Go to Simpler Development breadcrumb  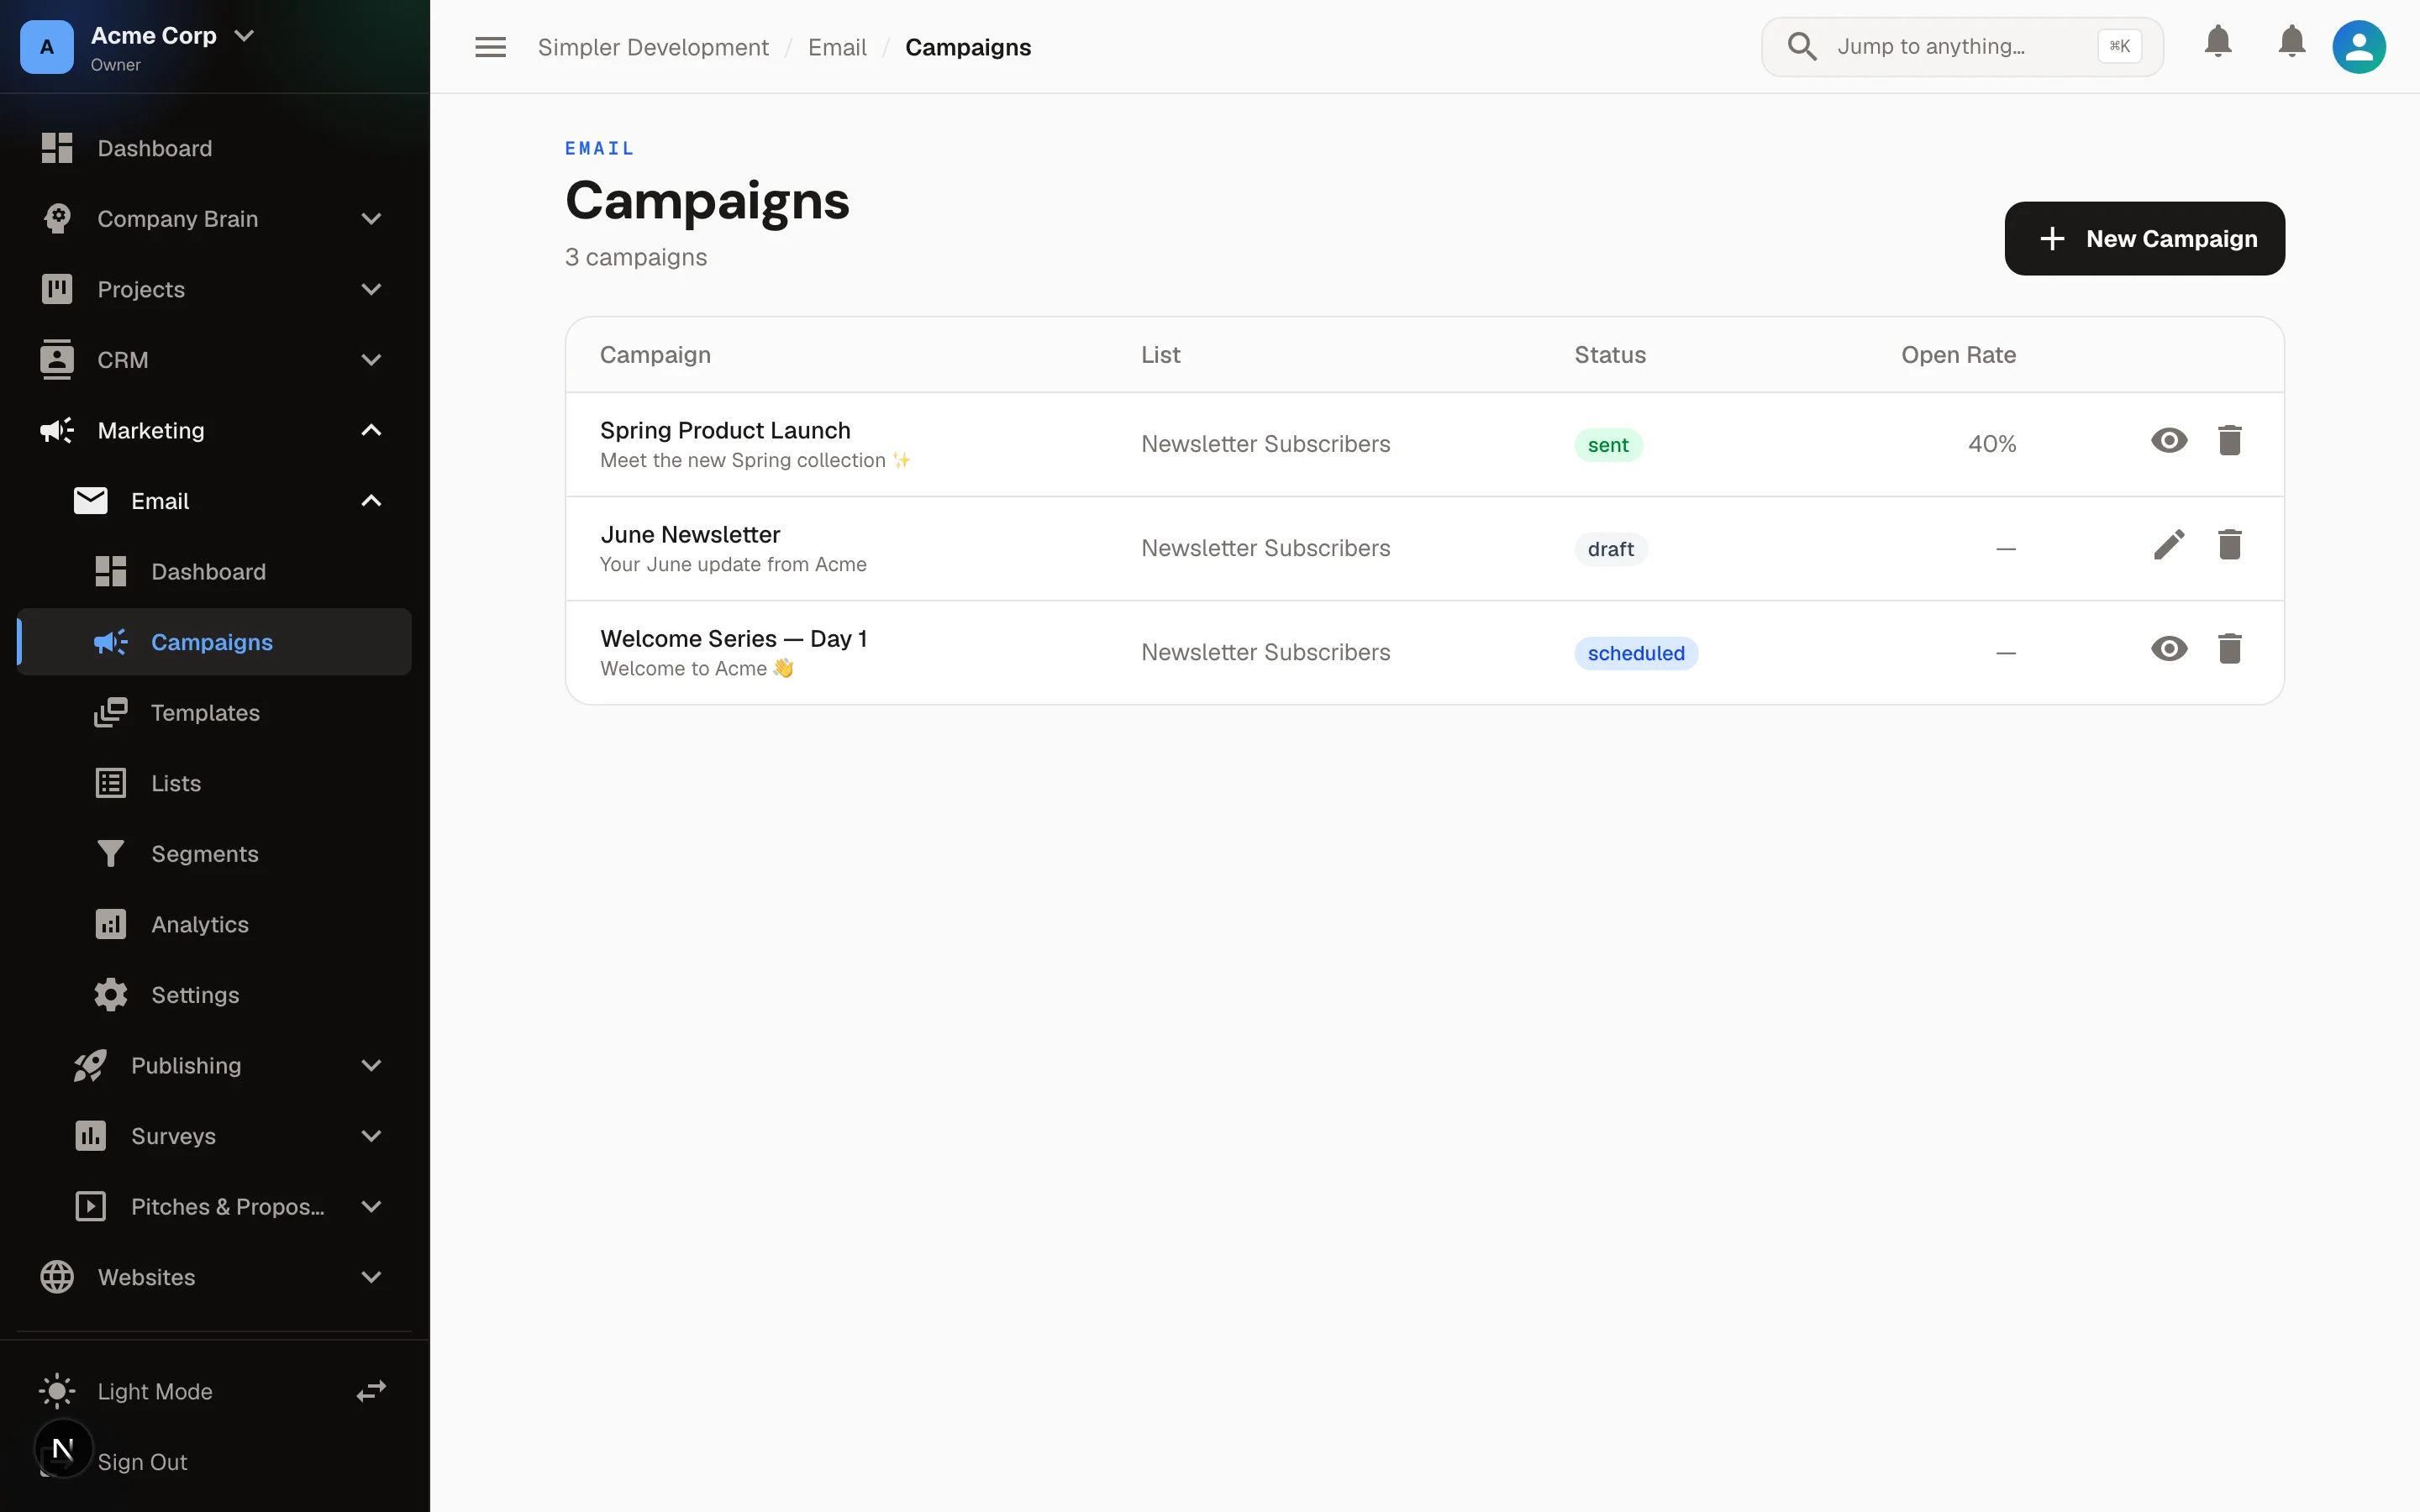[653, 47]
